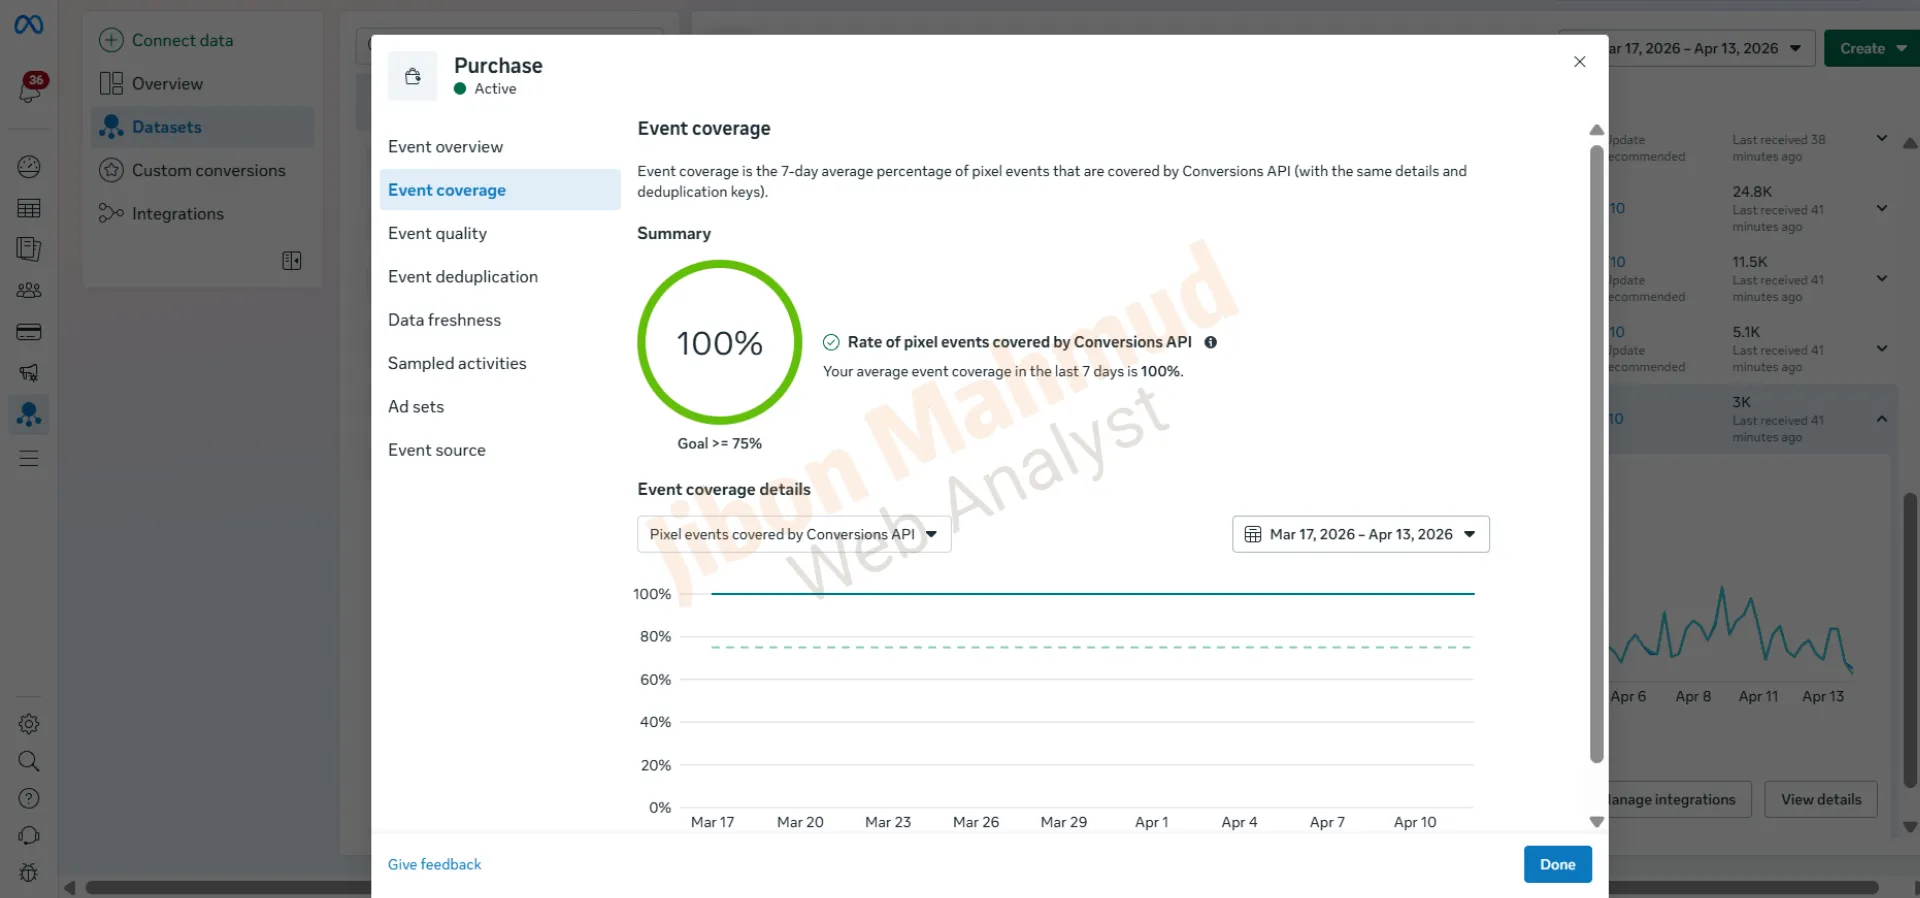Collapse the expanded 3K event row chevron
This screenshot has height=898, width=1920.
click(x=1881, y=419)
